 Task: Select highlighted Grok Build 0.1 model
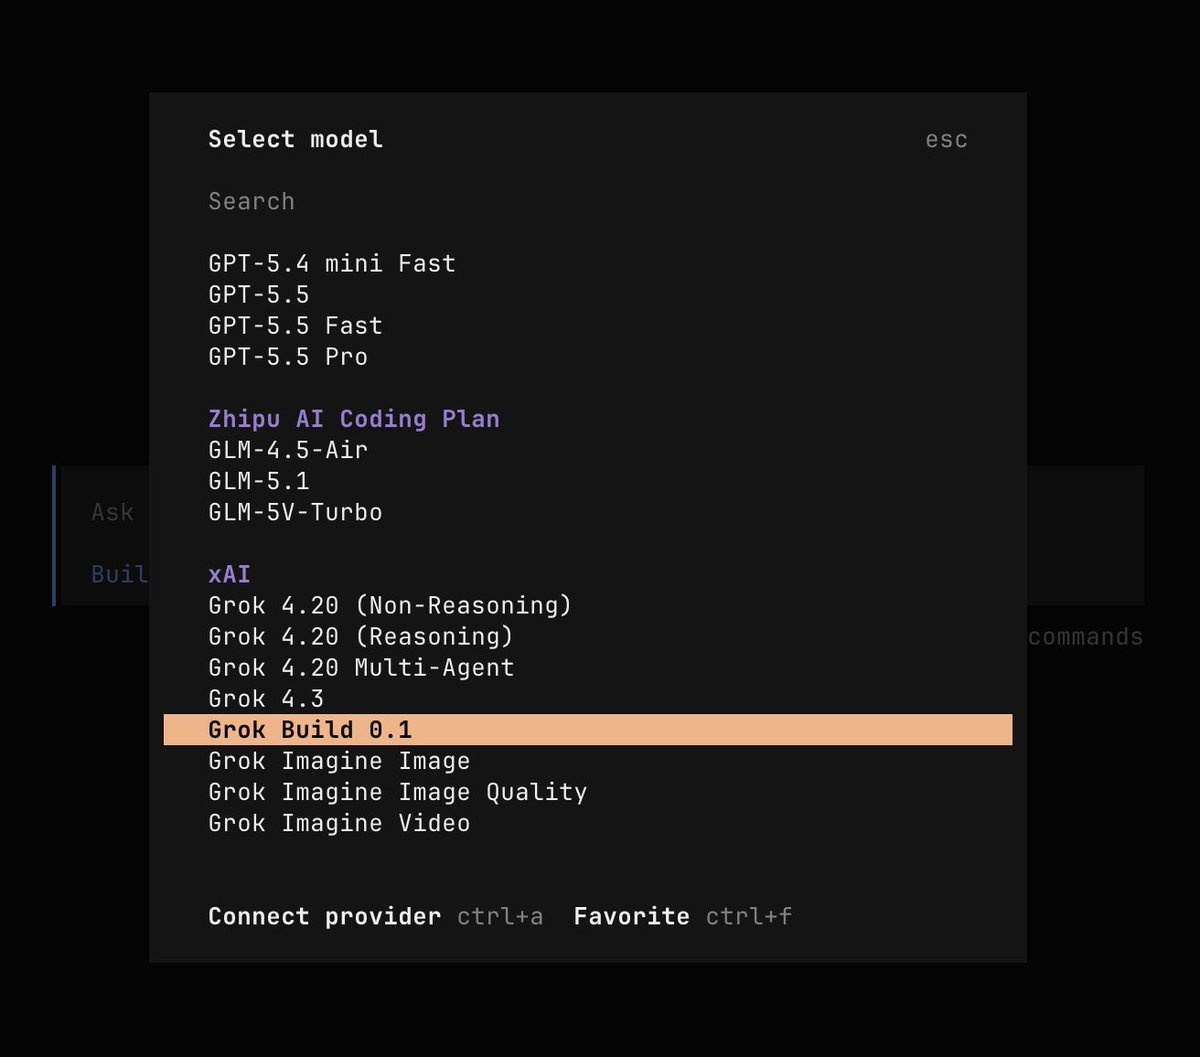point(588,729)
